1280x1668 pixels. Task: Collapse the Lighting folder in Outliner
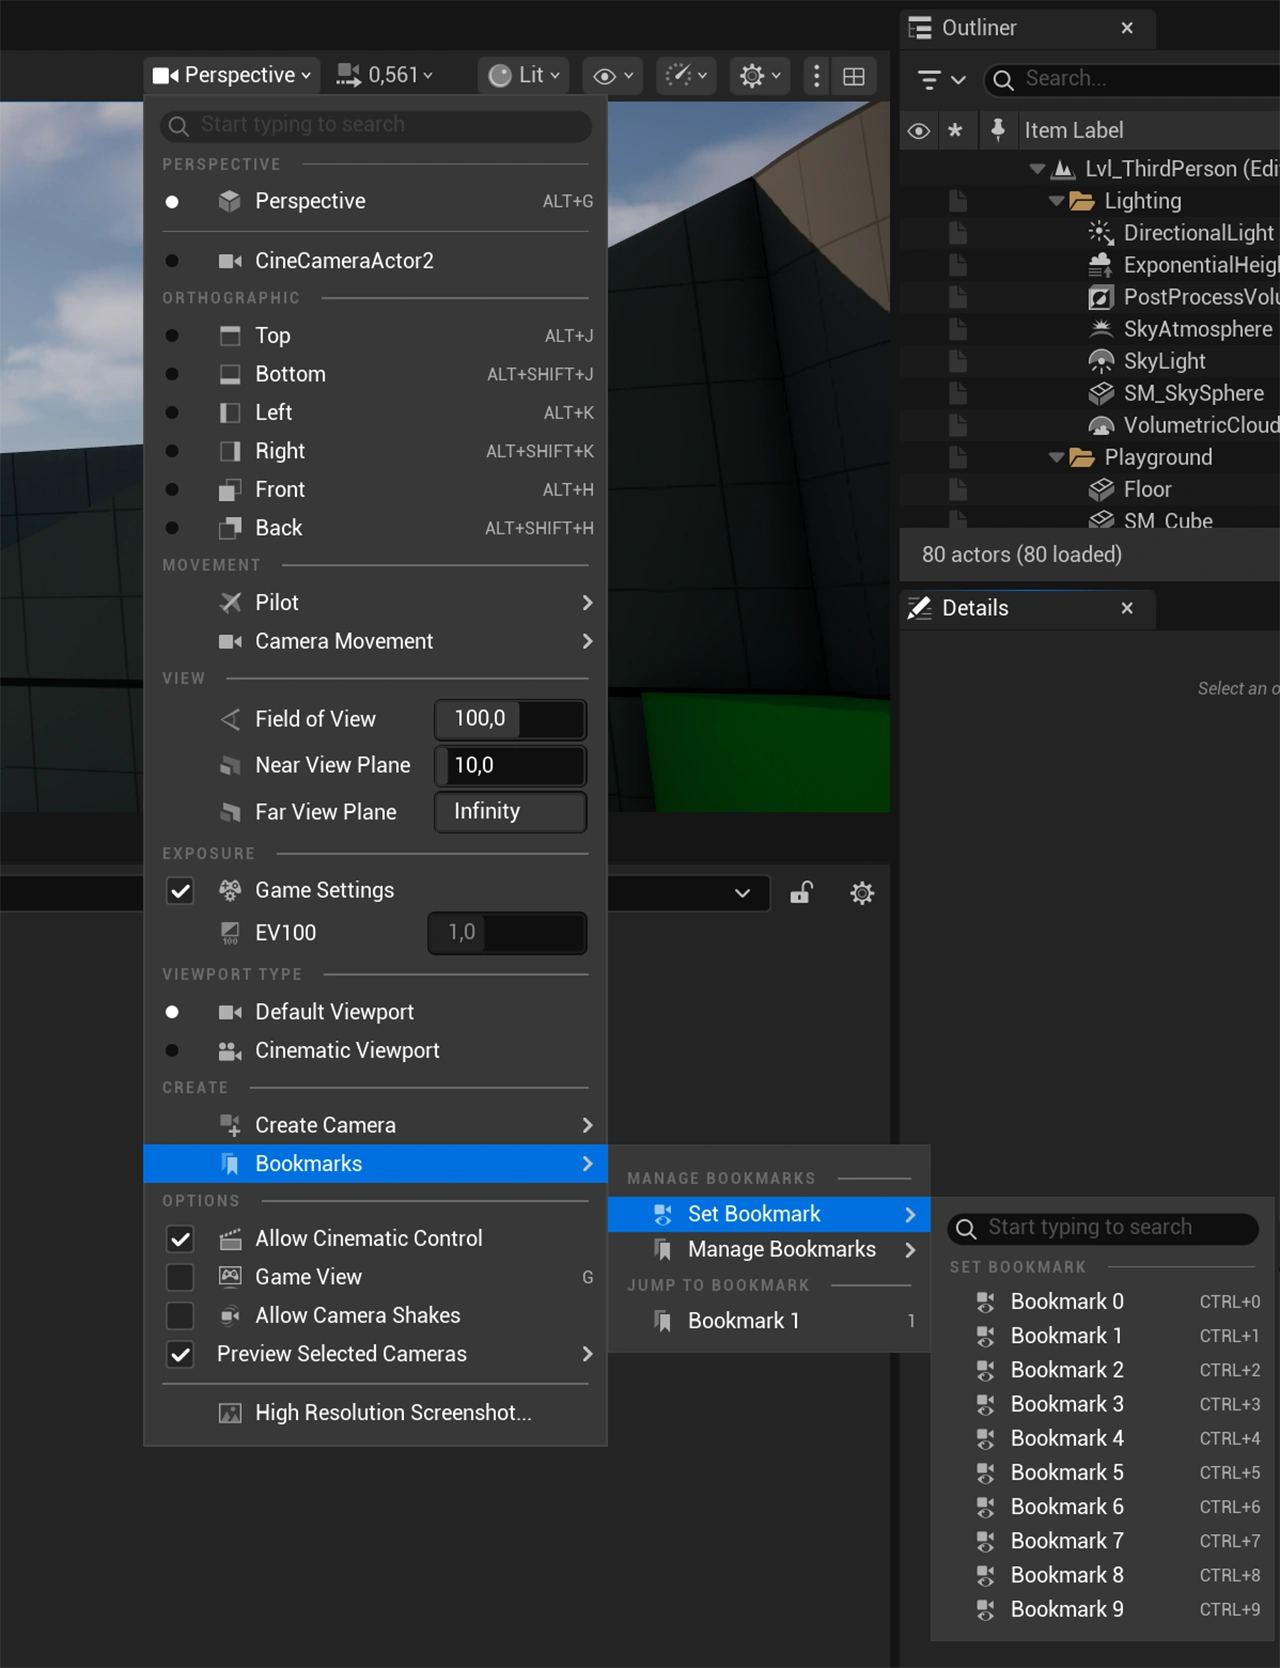coord(1056,201)
